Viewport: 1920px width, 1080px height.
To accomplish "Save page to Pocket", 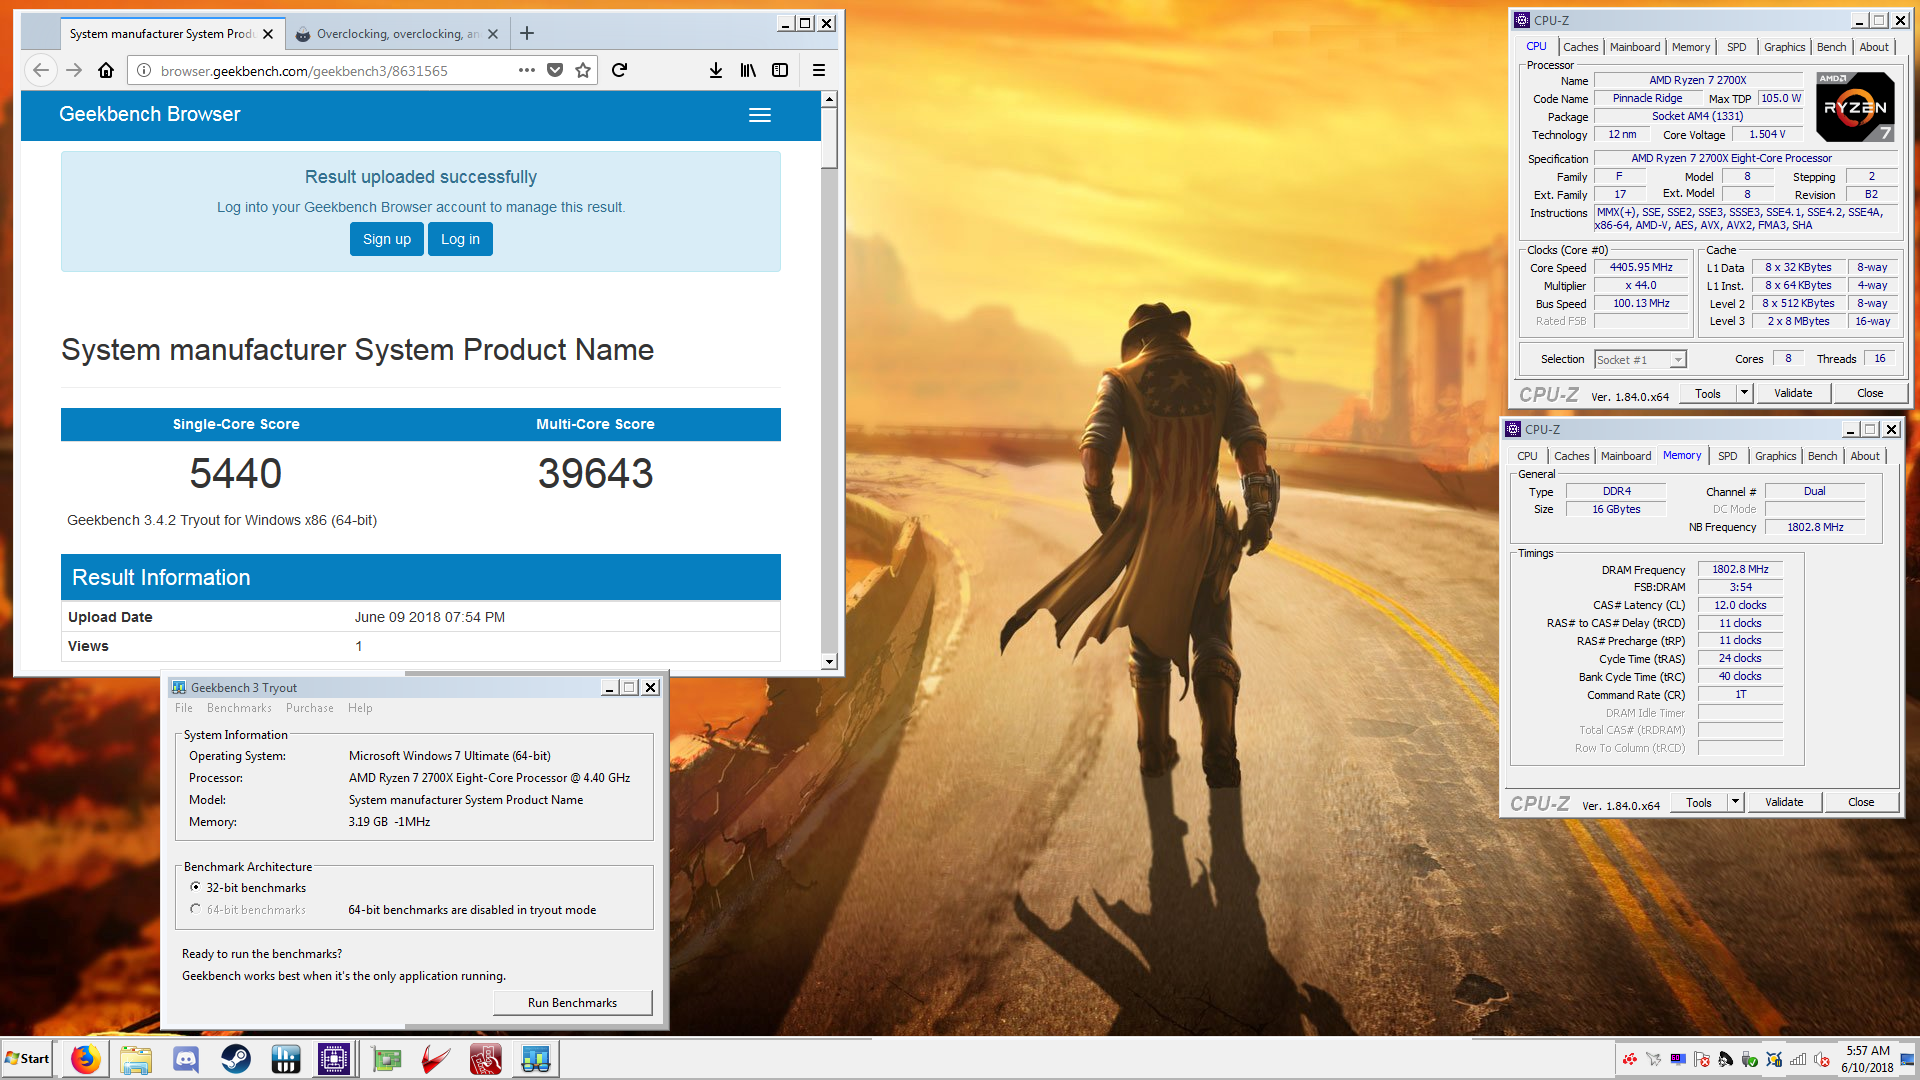I will [555, 70].
